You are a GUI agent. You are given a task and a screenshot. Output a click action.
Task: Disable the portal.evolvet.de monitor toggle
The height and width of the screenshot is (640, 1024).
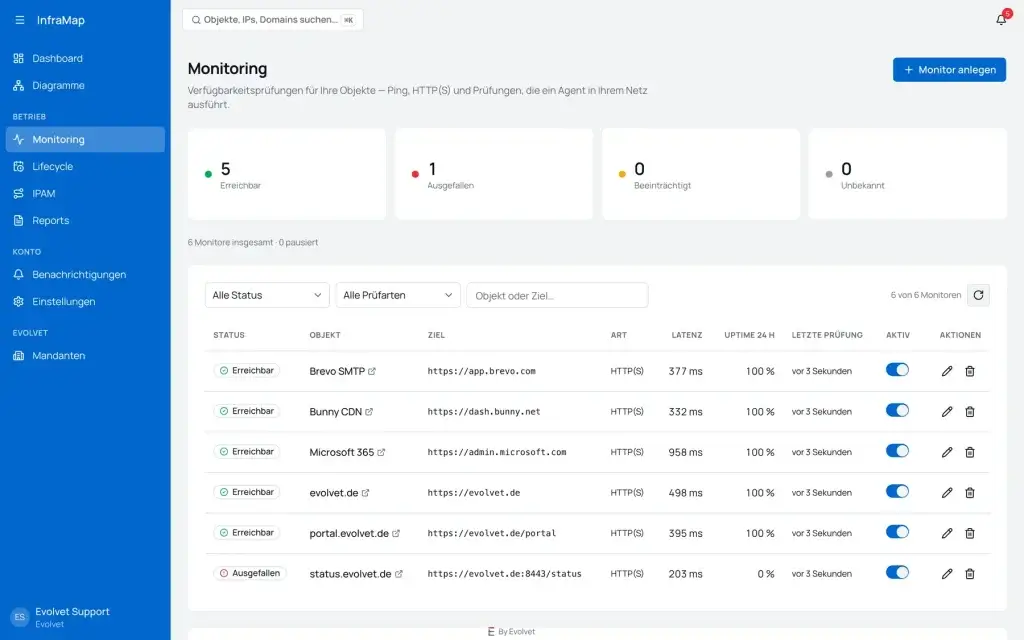897,532
